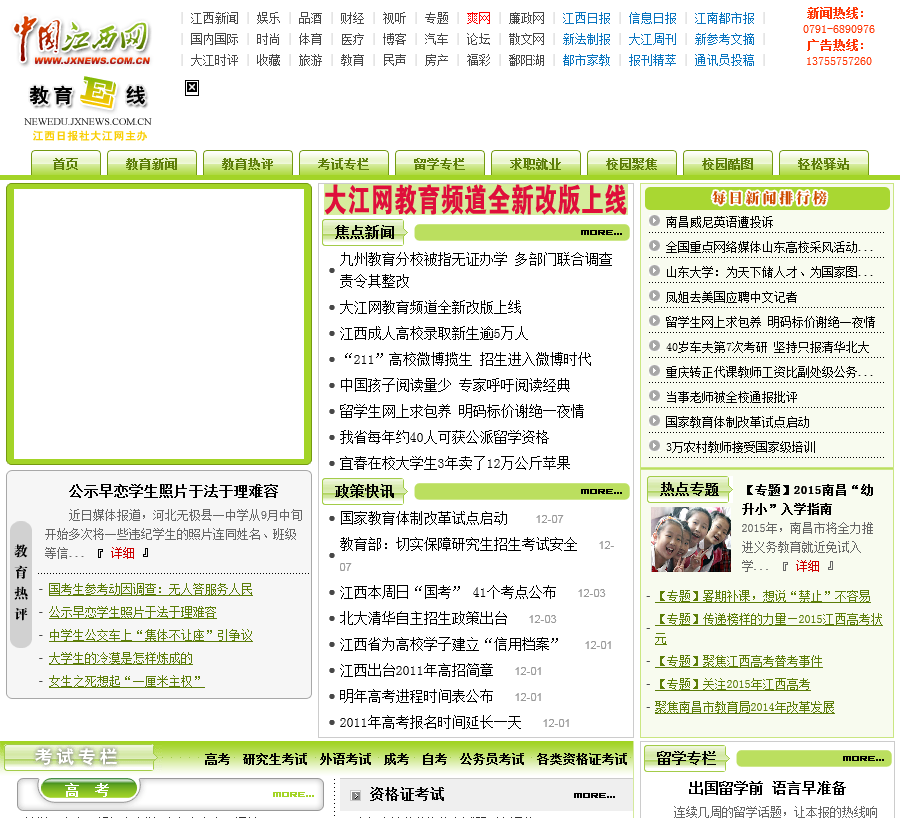900x818 pixels.
Task: Open 【专题】聚焦江西高考替考事件 link
Action: pos(739,661)
